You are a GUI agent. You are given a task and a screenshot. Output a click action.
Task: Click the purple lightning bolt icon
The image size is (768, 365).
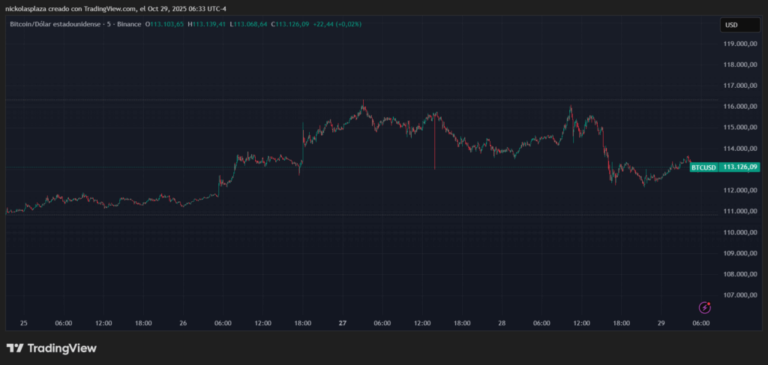point(704,308)
